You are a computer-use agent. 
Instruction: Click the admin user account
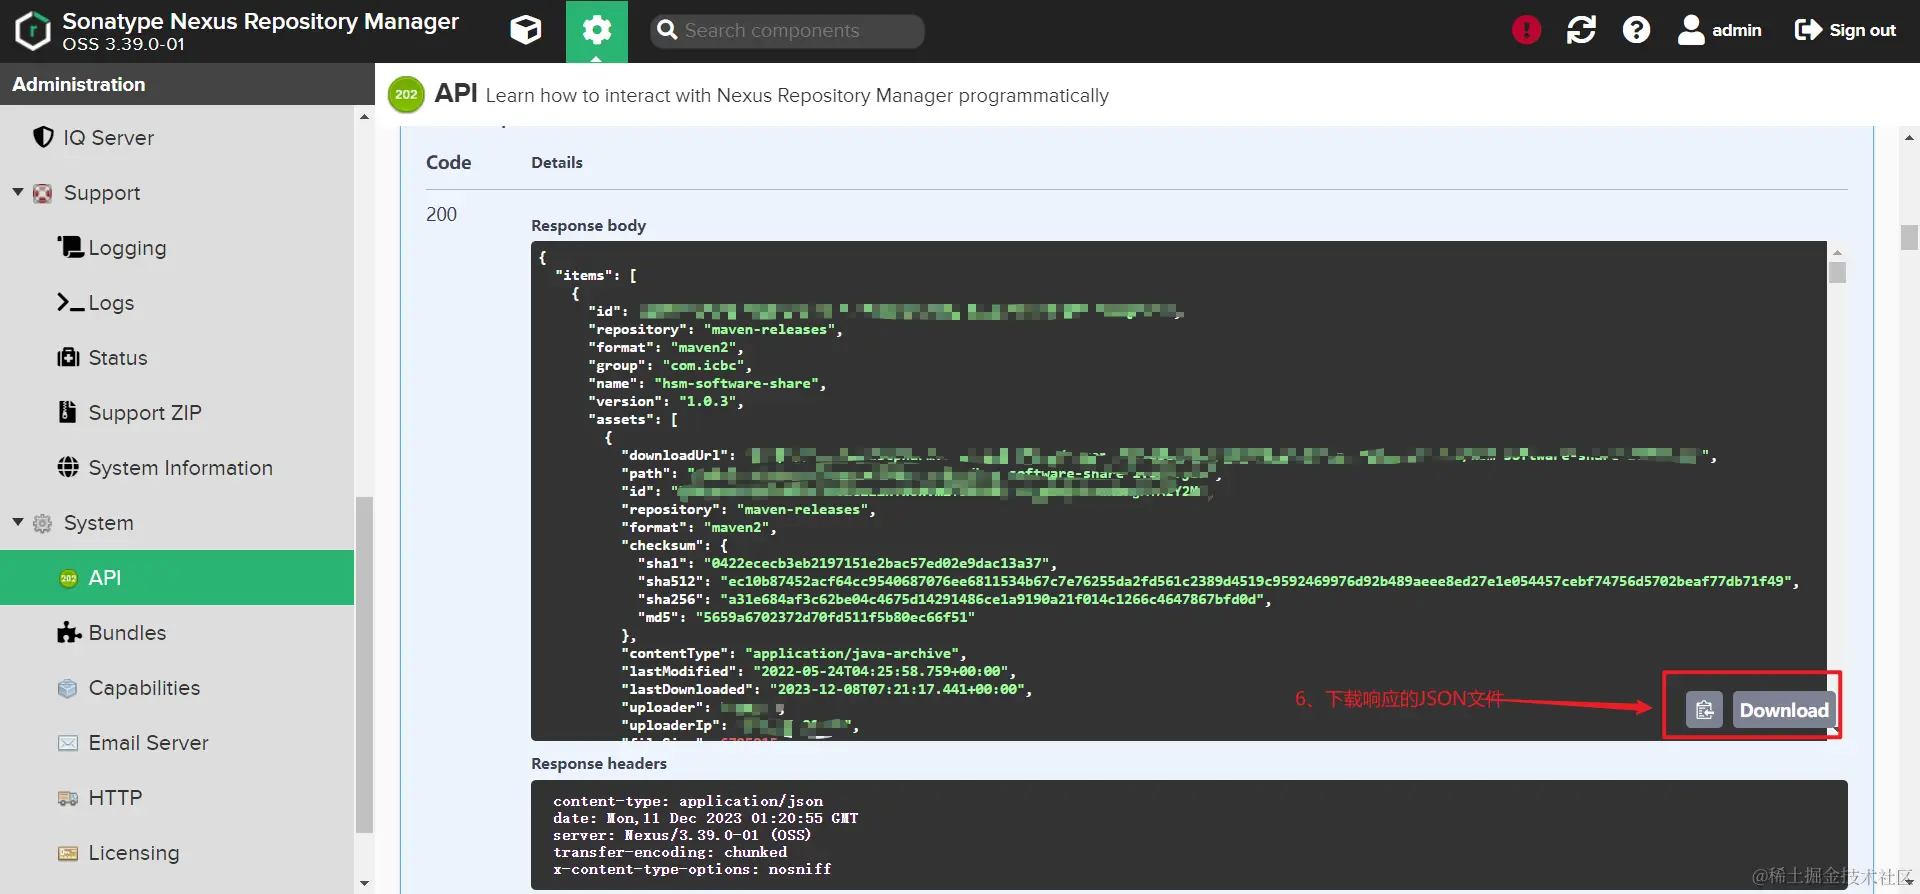click(1719, 30)
